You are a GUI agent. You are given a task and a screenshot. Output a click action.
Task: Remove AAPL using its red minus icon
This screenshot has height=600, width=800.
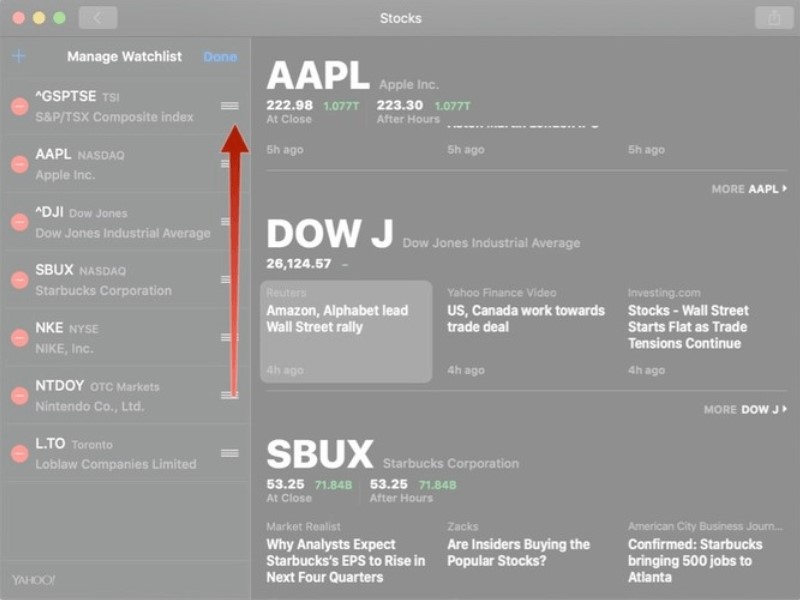[x=19, y=164]
